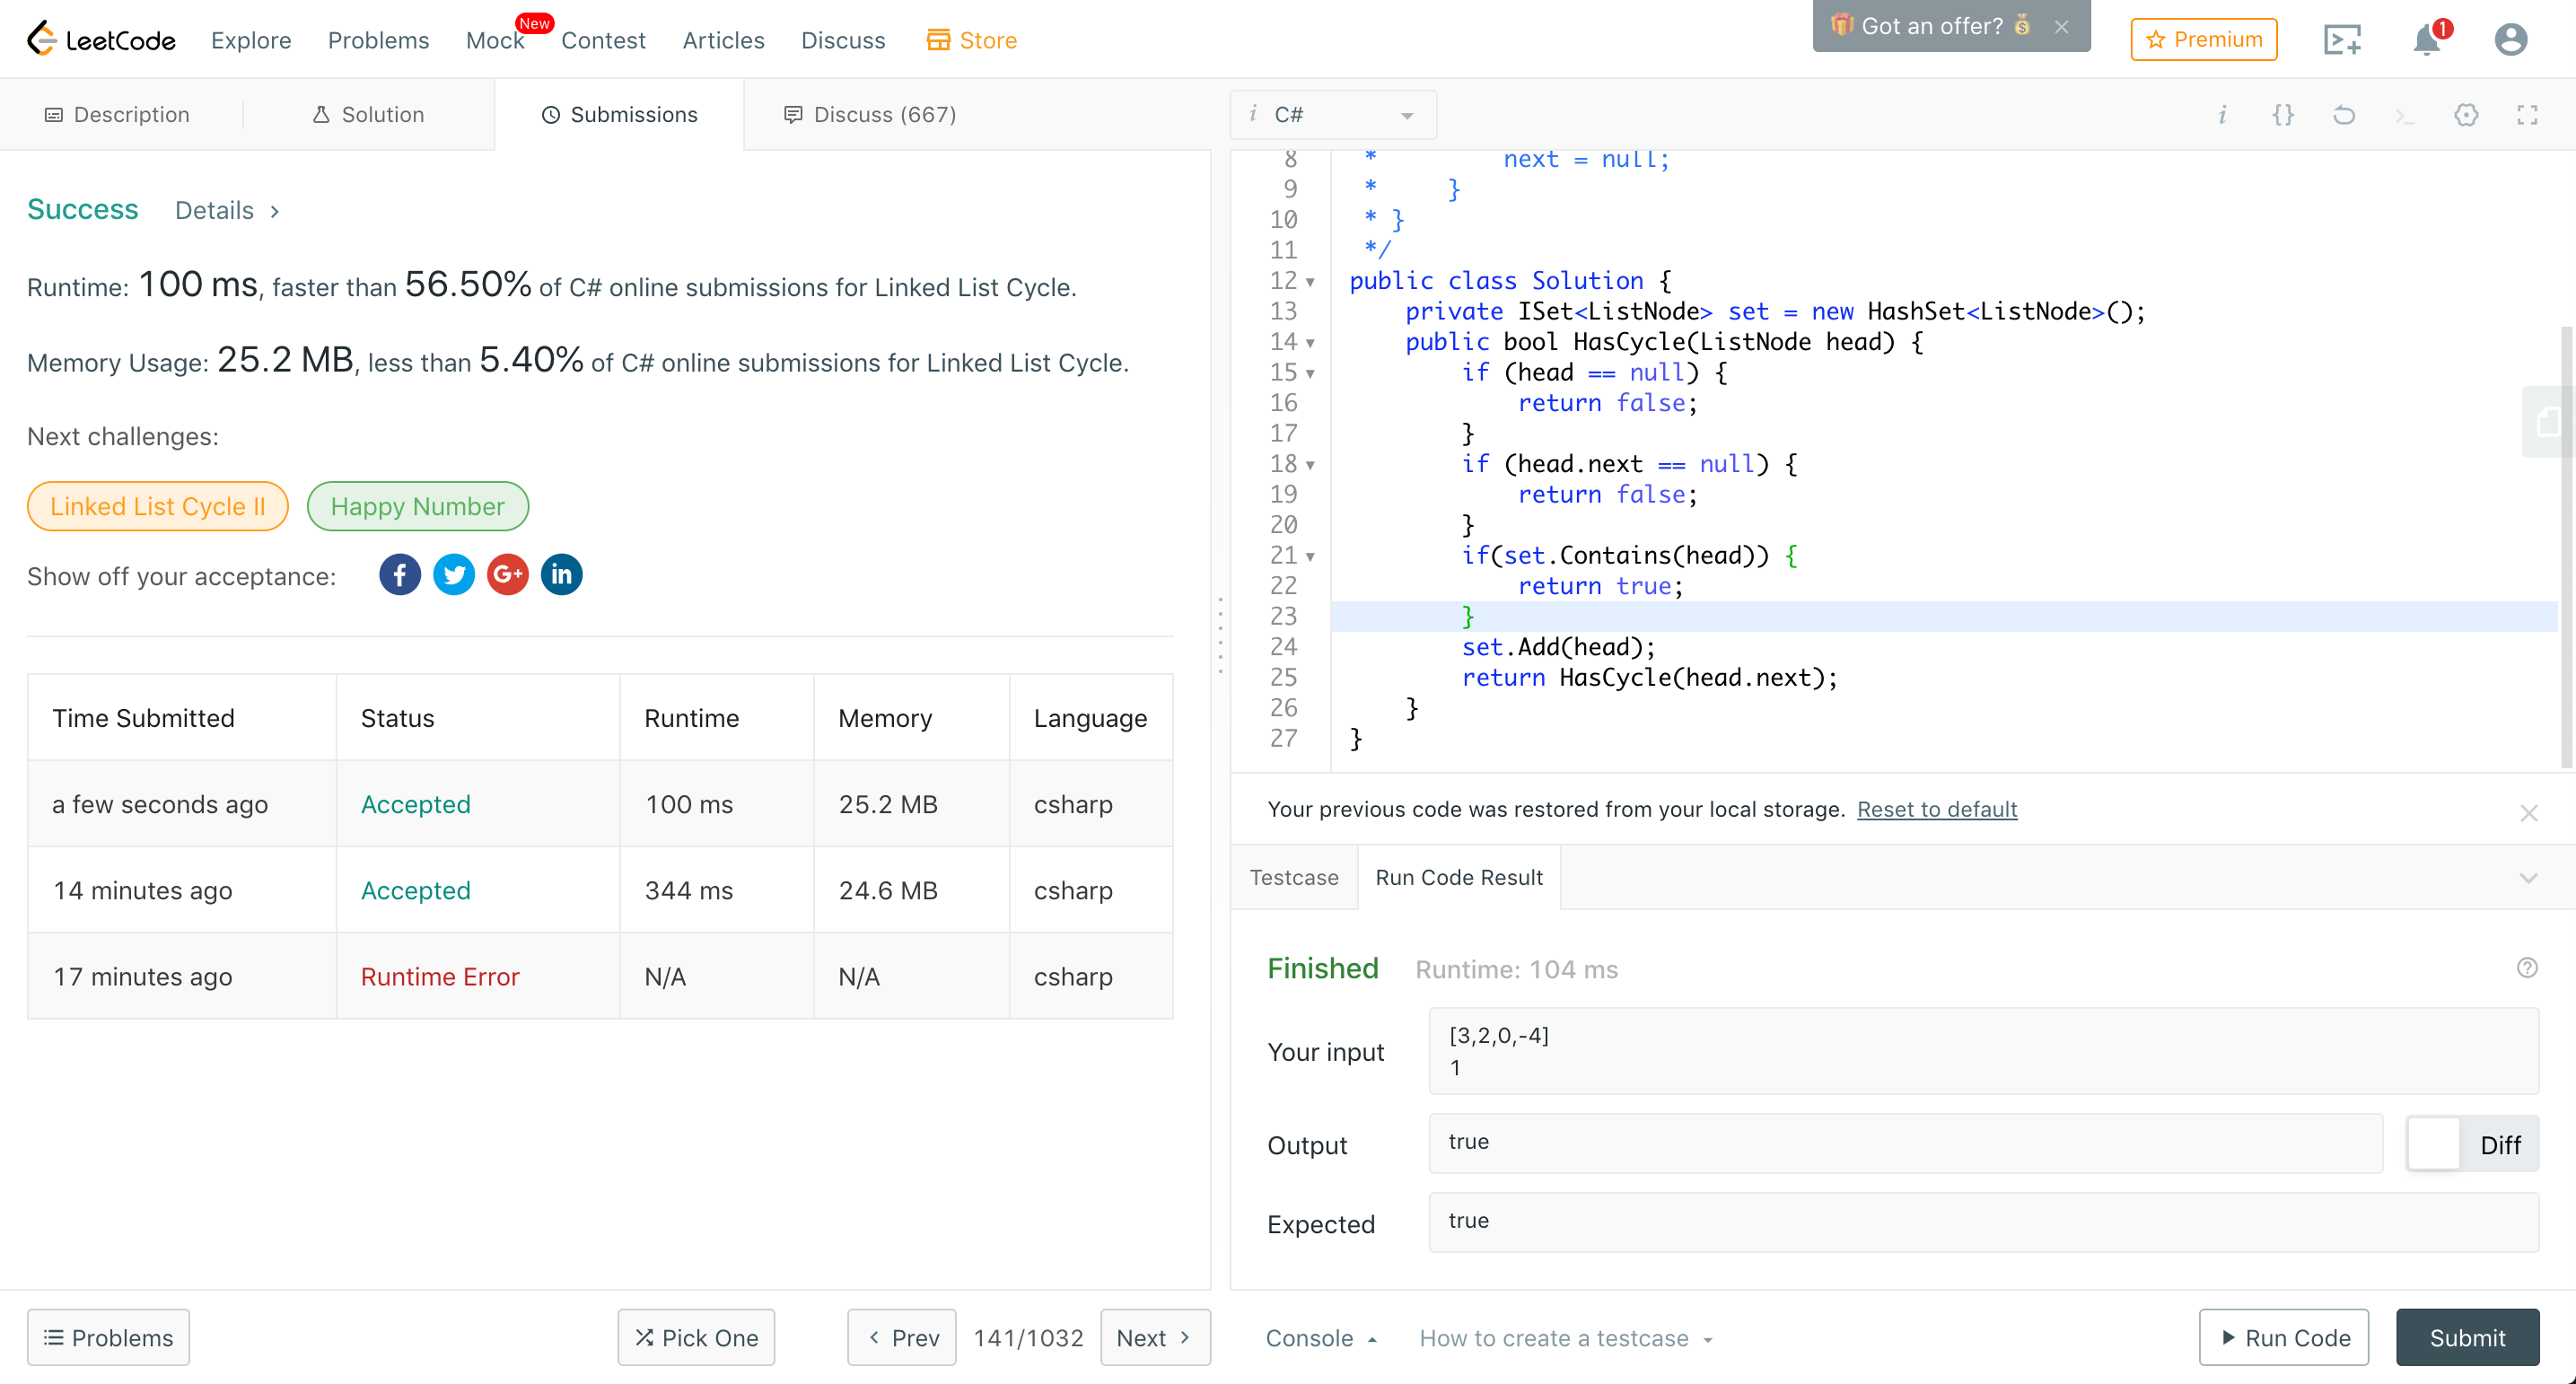This screenshot has width=2576, height=1384.
Task: Click the Premium button
Action: (2204, 39)
